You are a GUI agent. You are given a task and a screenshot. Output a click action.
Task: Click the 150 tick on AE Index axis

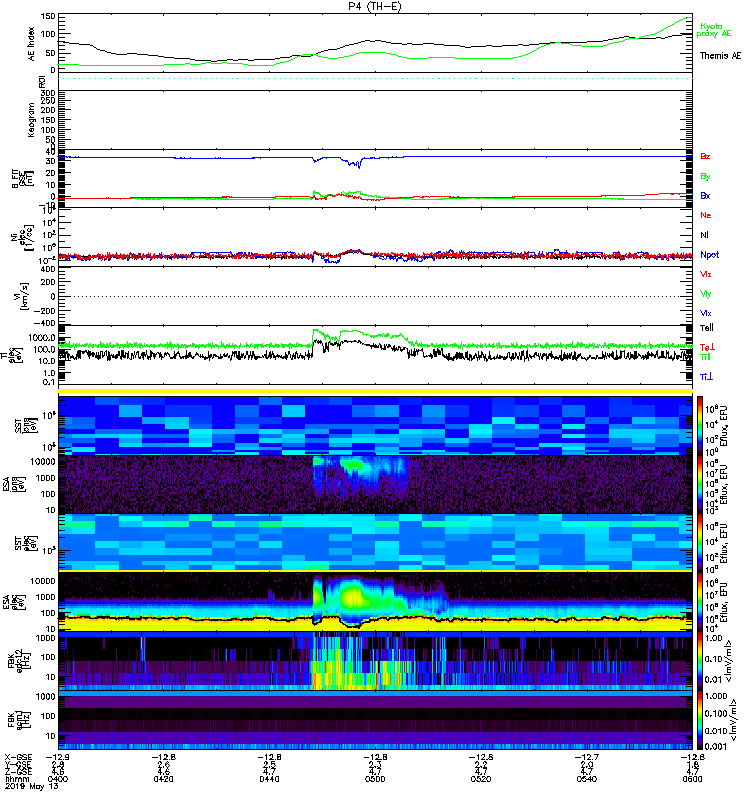48,16
